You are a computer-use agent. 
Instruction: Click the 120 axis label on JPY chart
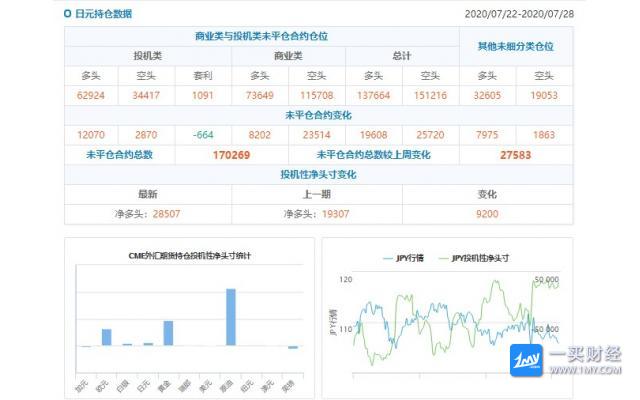pyautogui.click(x=346, y=280)
